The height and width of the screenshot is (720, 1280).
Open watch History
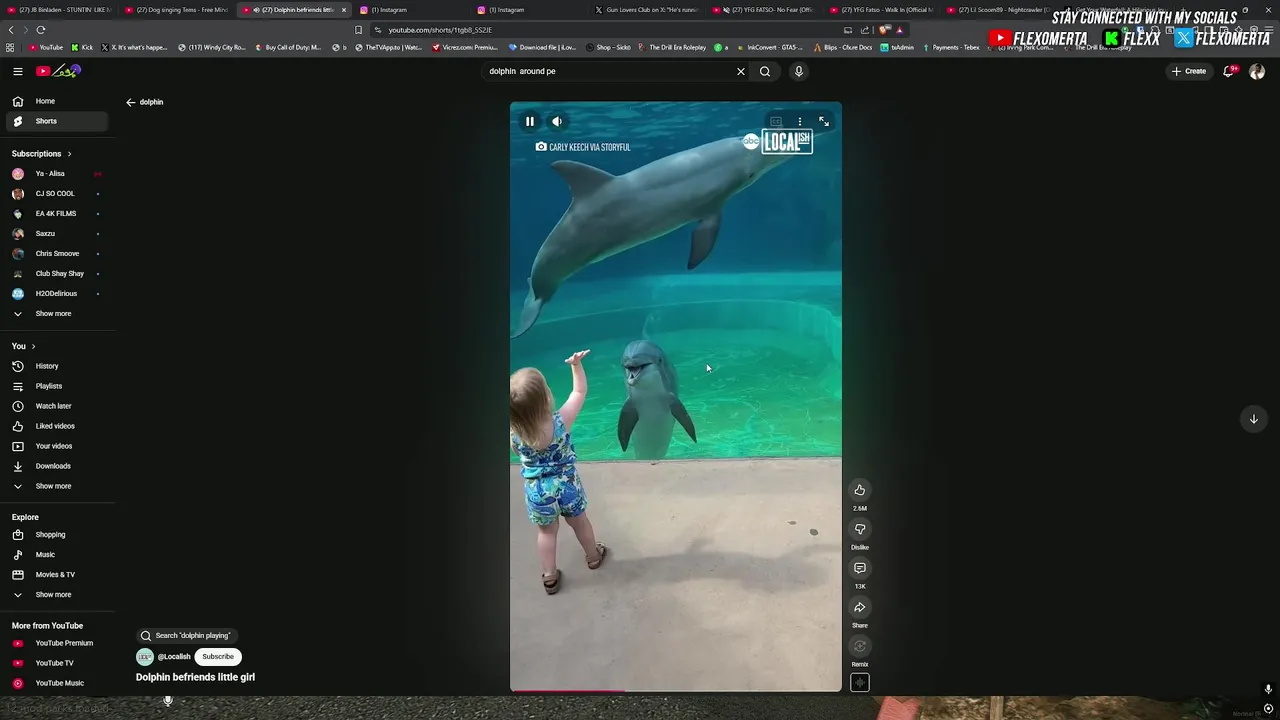click(57, 366)
